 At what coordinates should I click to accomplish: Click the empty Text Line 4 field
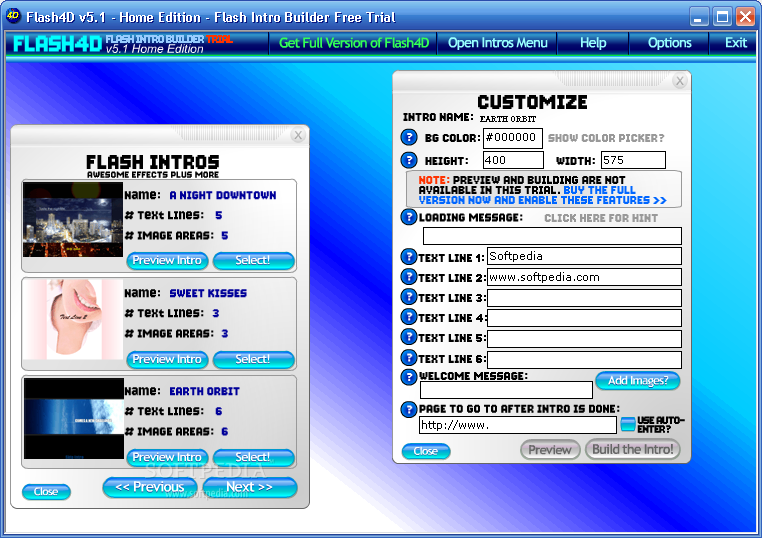pos(584,318)
